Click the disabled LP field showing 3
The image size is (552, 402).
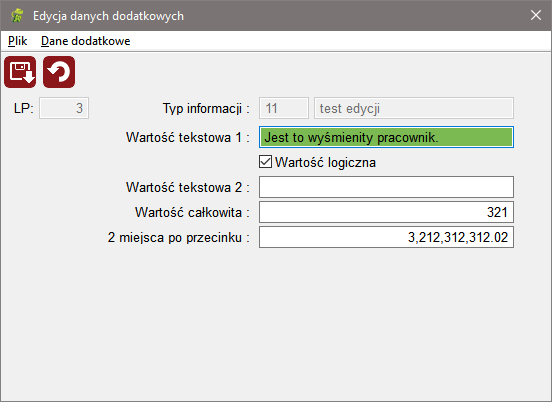click(64, 108)
